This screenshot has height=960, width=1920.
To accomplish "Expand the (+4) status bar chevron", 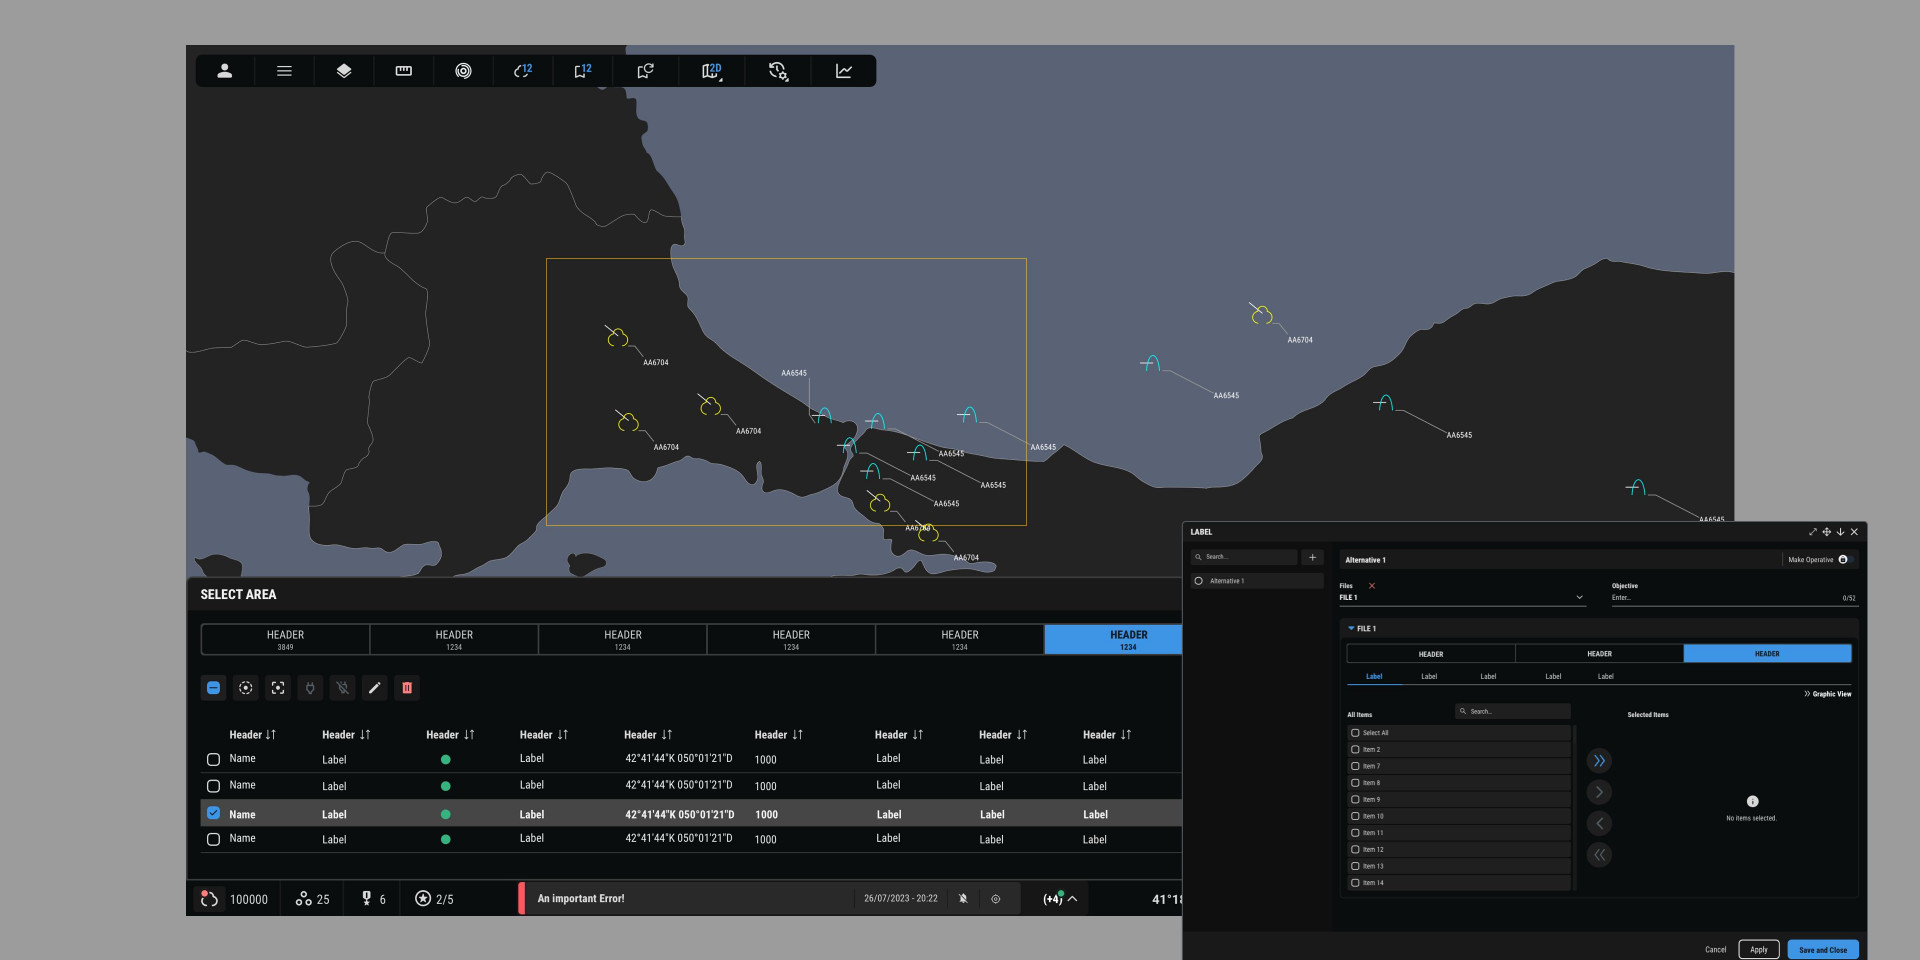I will tap(1072, 899).
